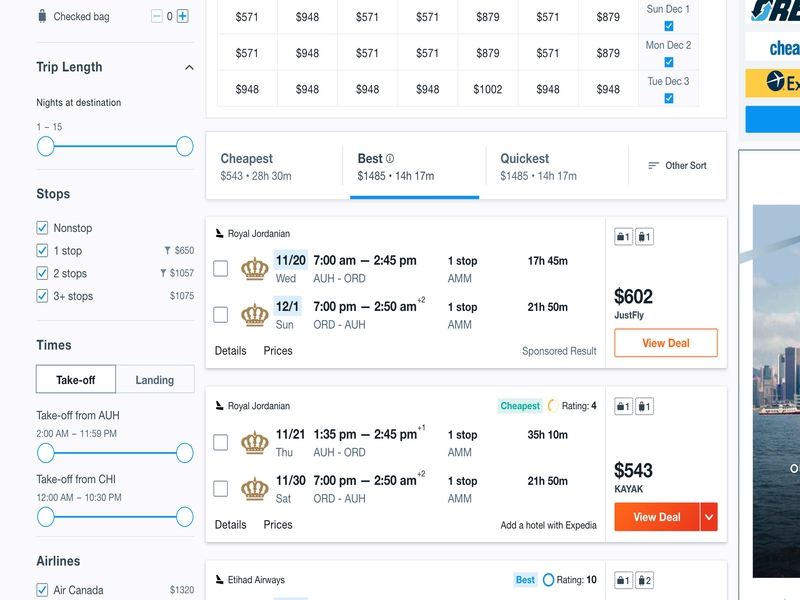Screen dimensions: 800x600
Task: Click the Best badge on Etihad Airways card
Action: tap(525, 580)
